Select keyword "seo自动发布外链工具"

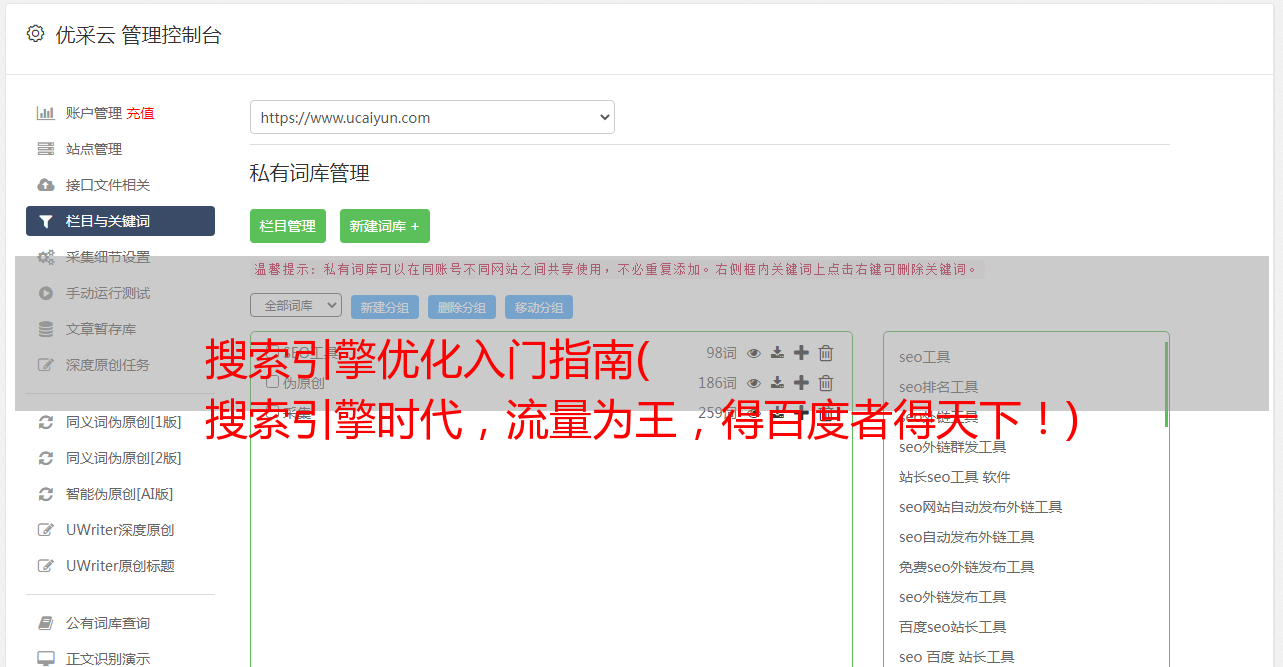tap(966, 537)
